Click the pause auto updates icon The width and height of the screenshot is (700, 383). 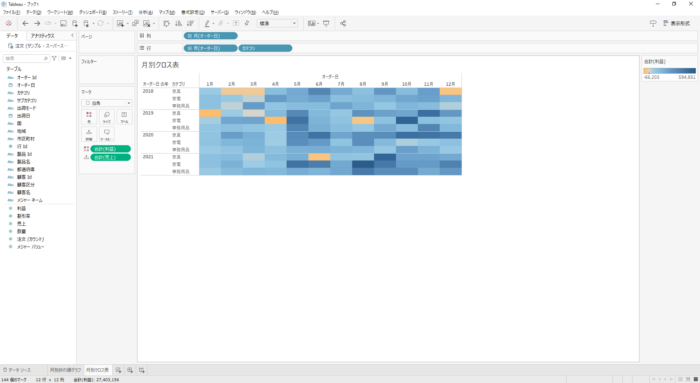tap(87, 23)
